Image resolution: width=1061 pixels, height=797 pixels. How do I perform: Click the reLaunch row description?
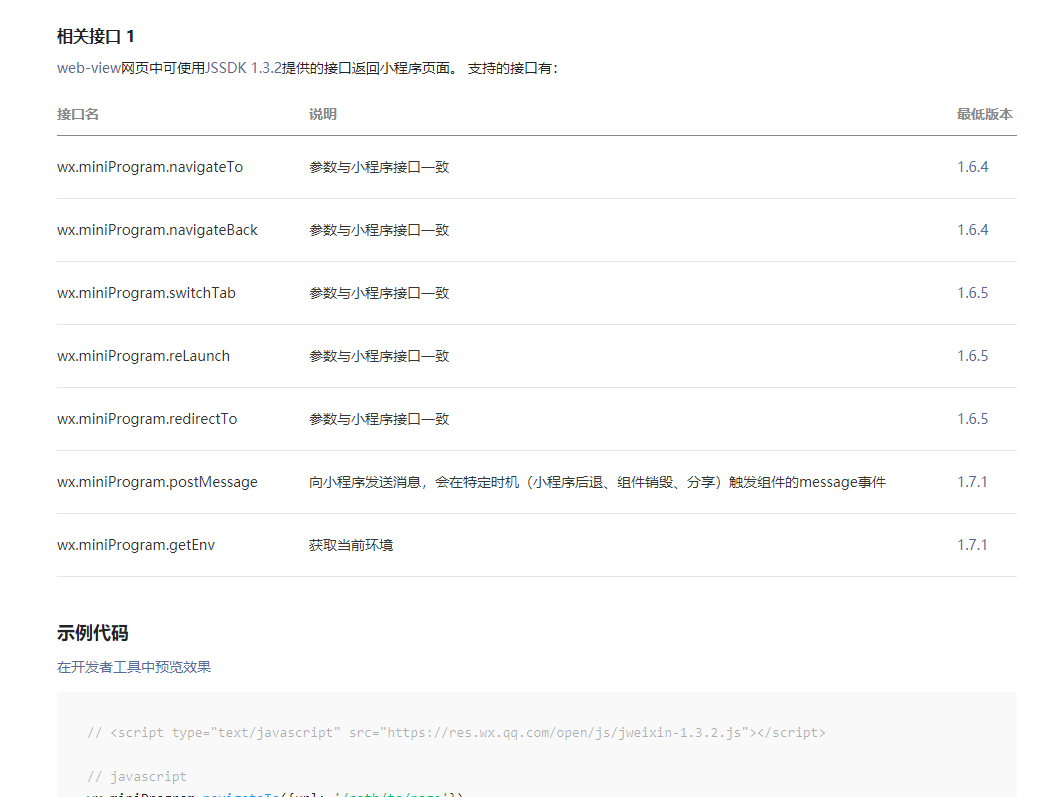coord(379,356)
